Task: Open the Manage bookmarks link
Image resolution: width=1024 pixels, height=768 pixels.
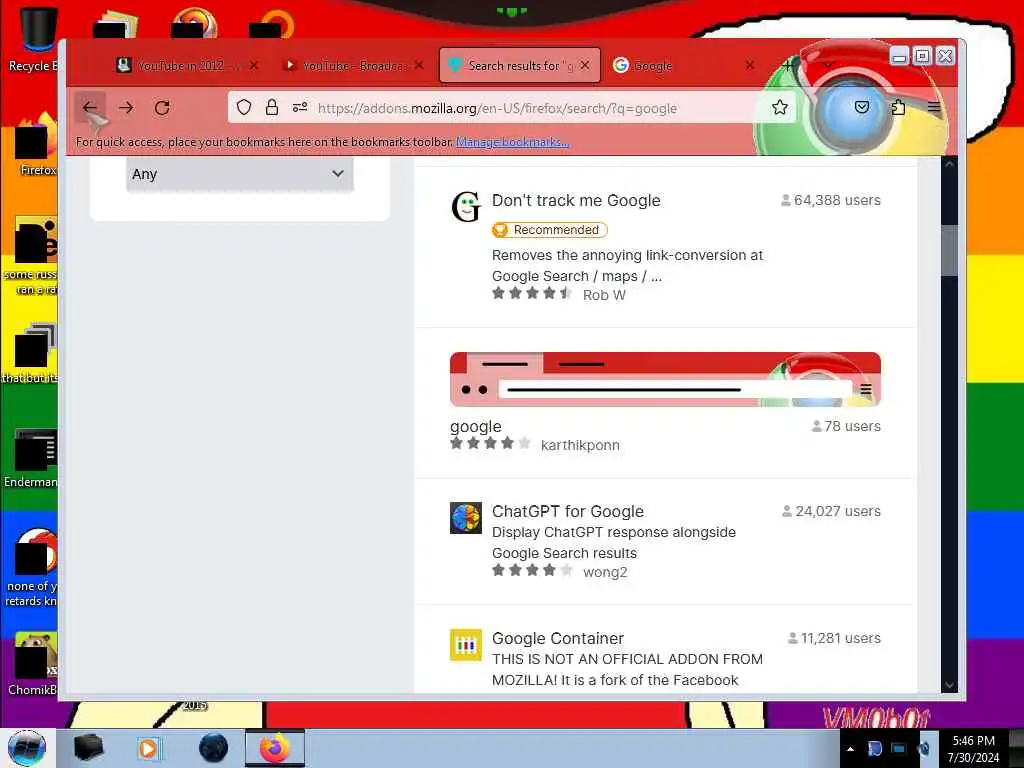Action: pyautogui.click(x=513, y=142)
